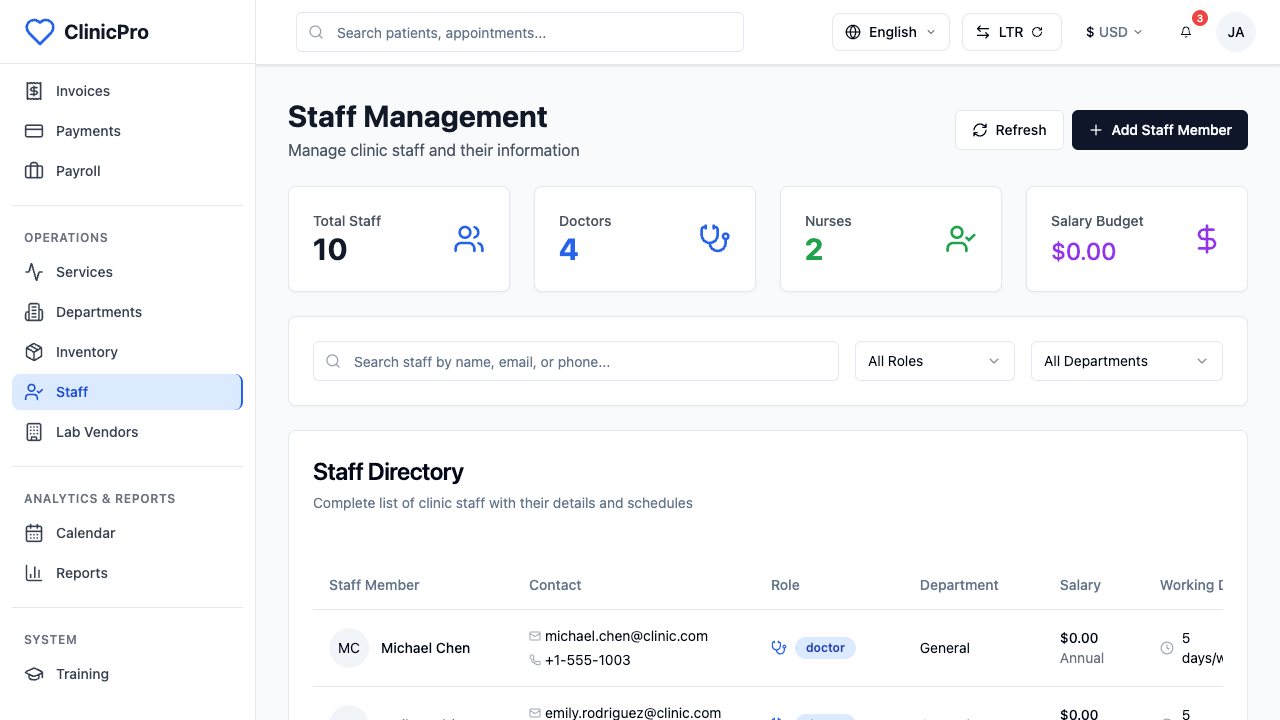Screen dimensions: 1280x720
Task: Click the Payments credit card icon
Action: click(x=34, y=131)
